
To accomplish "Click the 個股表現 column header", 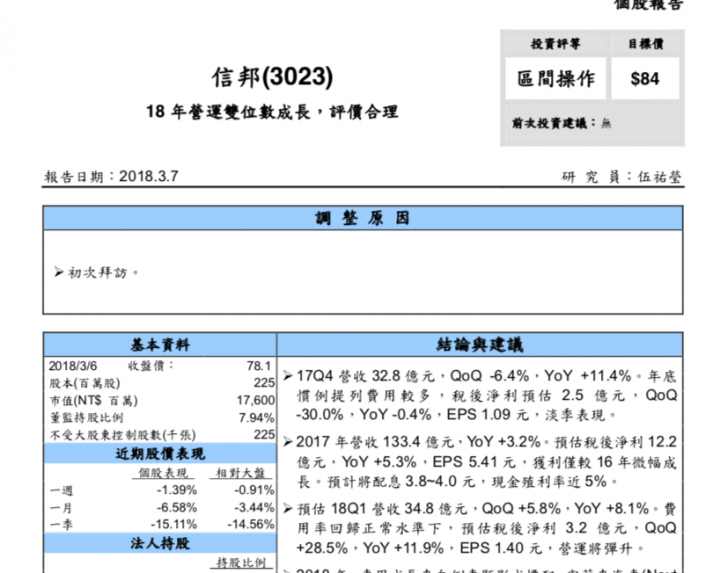I will (163, 473).
